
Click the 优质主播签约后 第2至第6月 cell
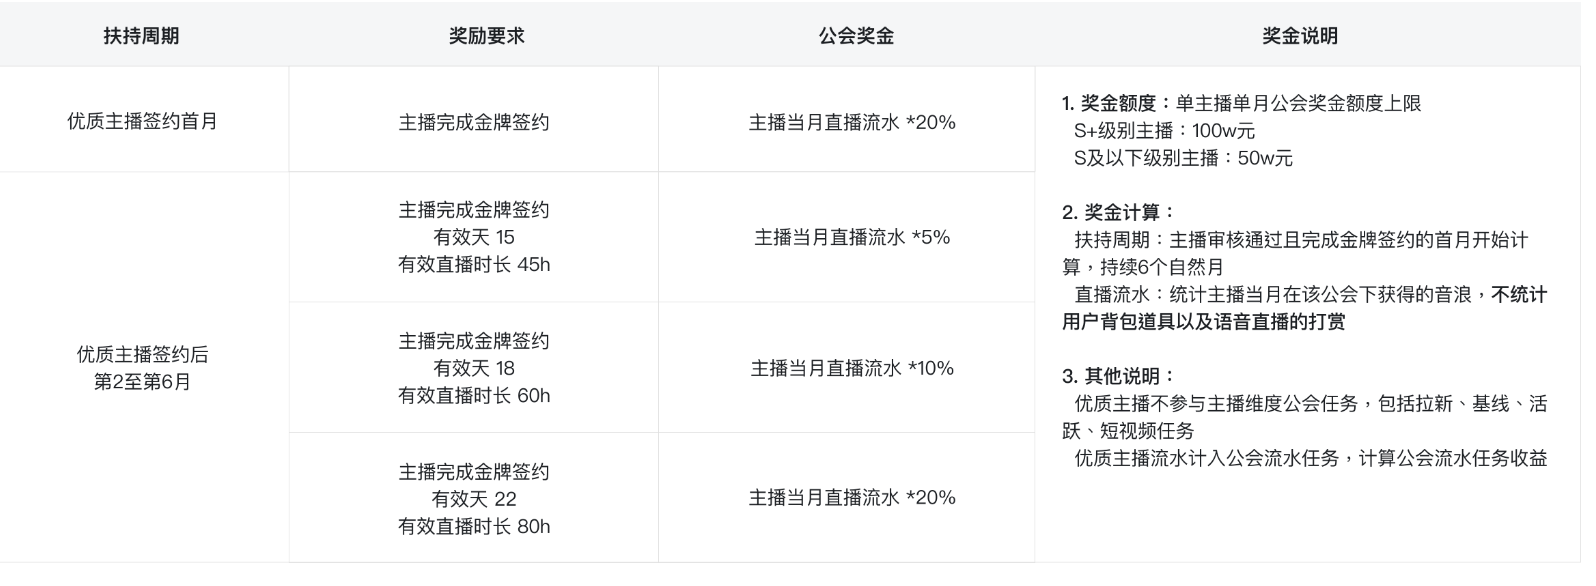(x=142, y=368)
